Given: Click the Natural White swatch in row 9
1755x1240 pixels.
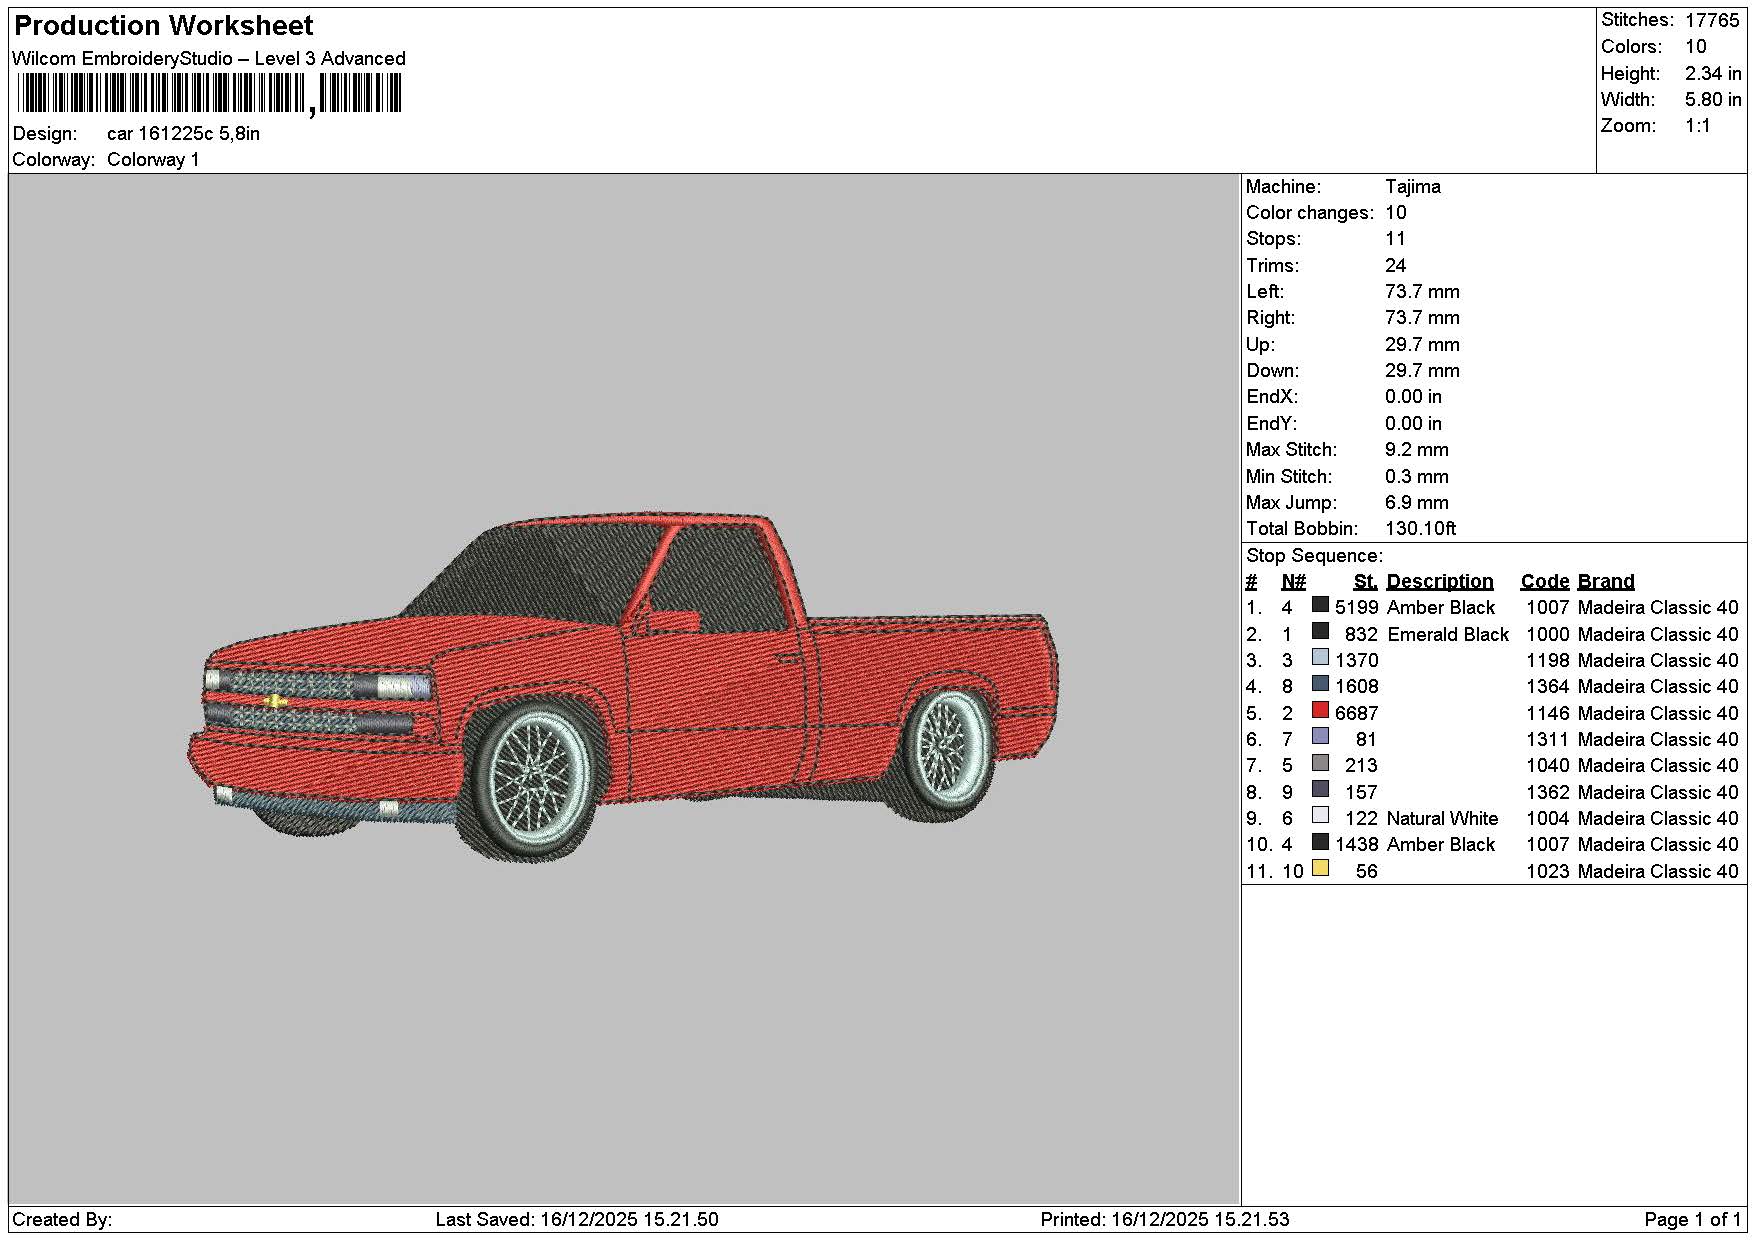Looking at the screenshot, I should pyautogui.click(x=1320, y=815).
